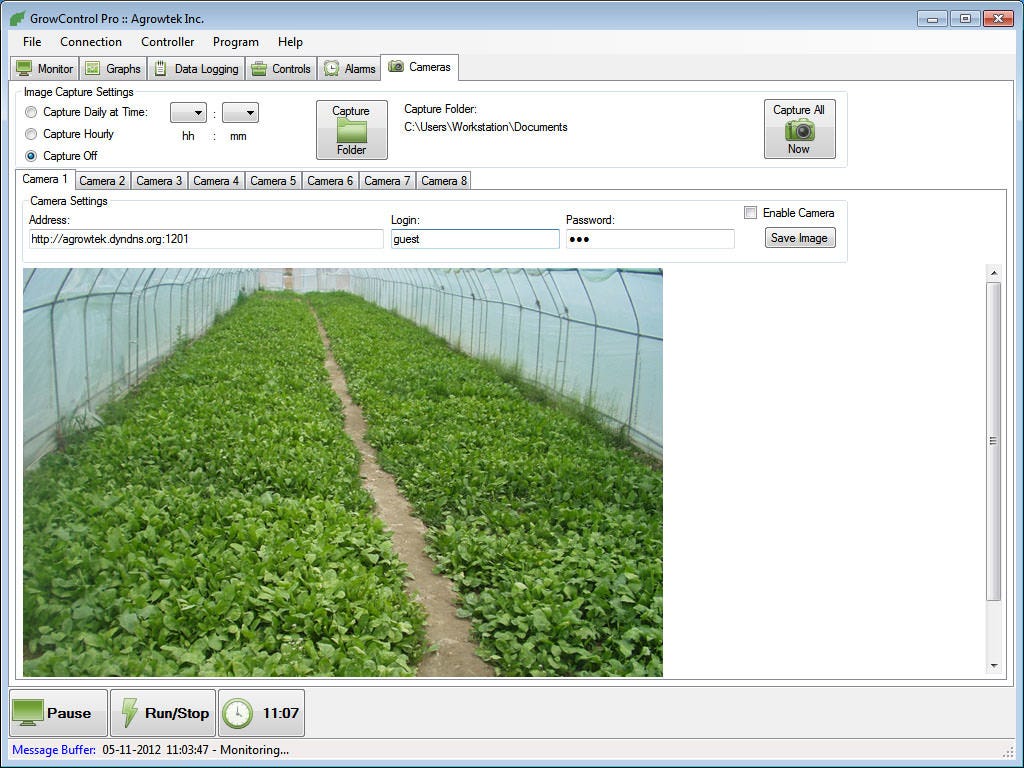Open the Controller menu
This screenshot has height=768, width=1024.
point(167,42)
